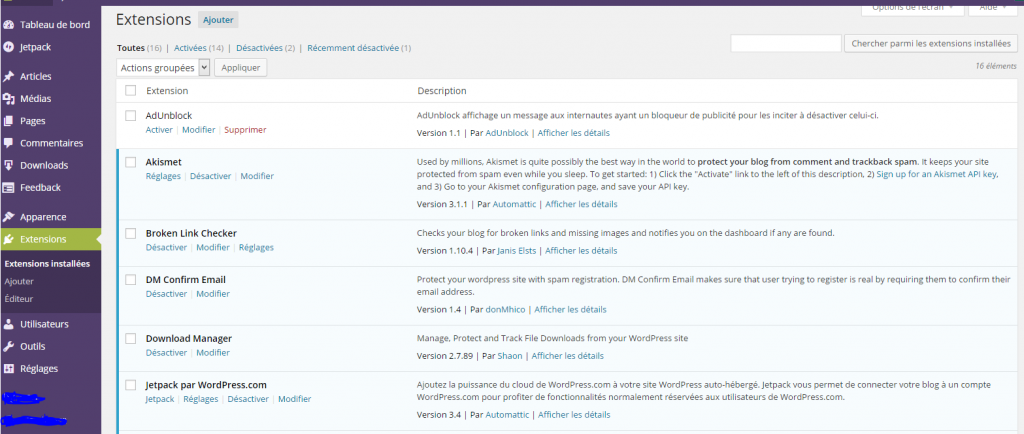
Task: Click Supprimer link under AdUnblock
Action: pyautogui.click(x=245, y=130)
